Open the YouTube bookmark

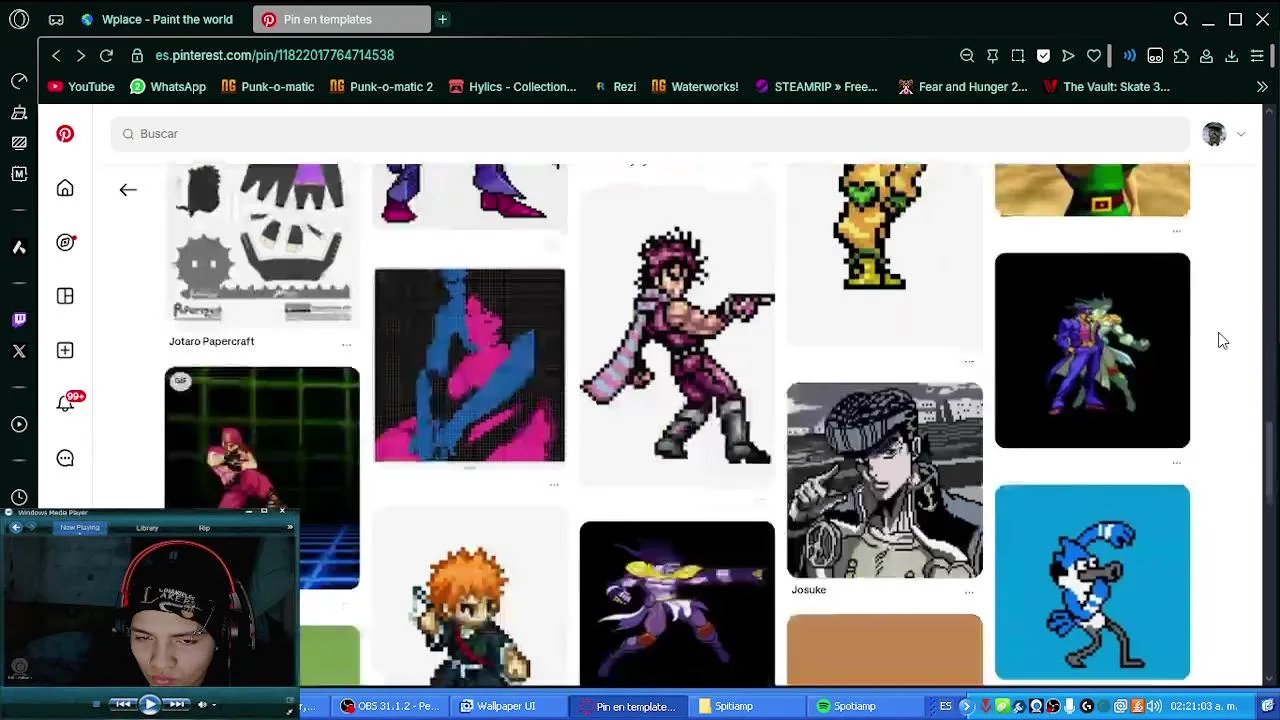coord(81,87)
